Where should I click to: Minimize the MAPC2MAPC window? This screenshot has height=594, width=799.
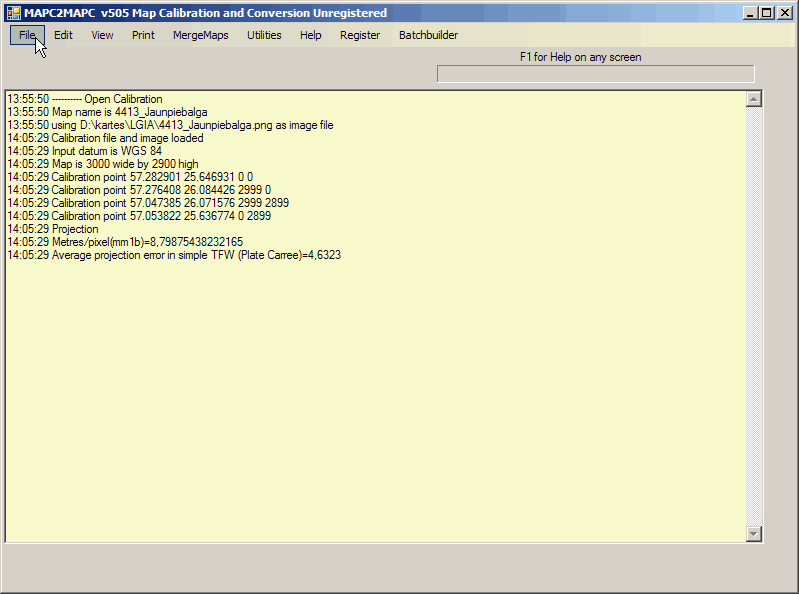tap(750, 13)
